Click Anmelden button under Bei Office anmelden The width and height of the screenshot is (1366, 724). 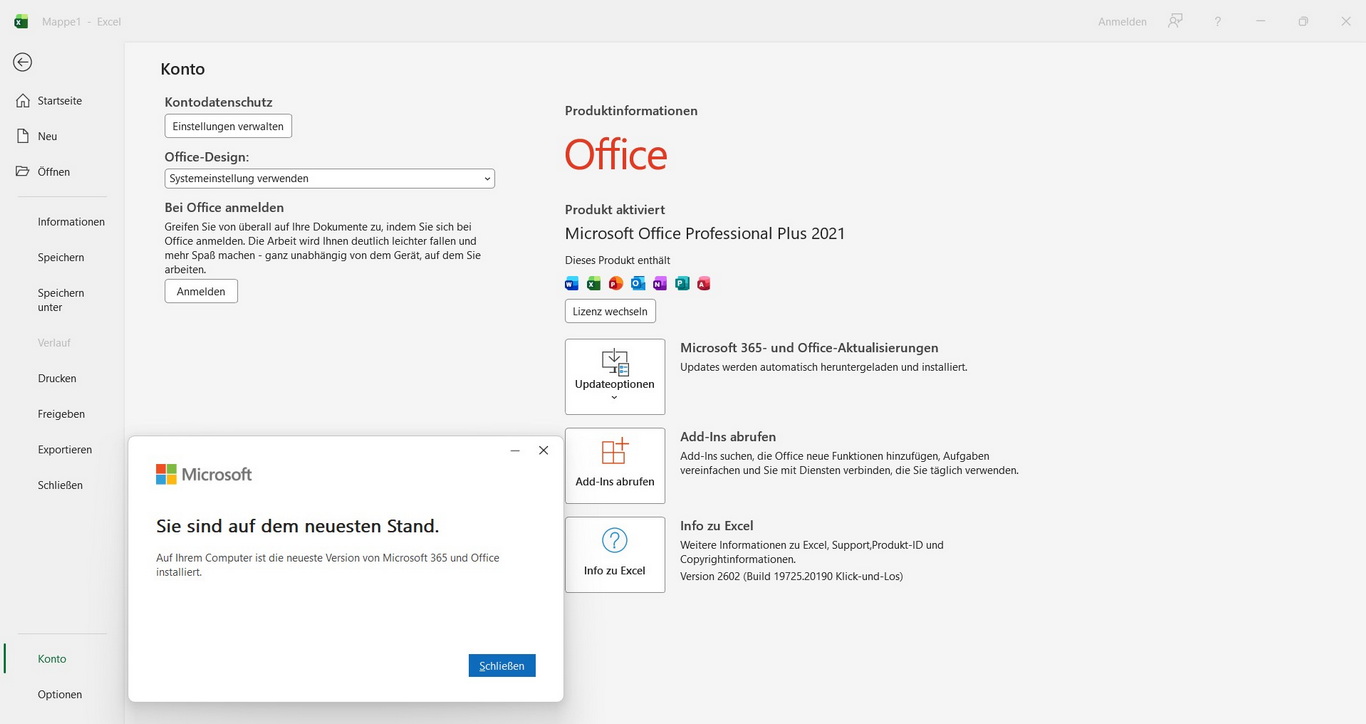(201, 291)
